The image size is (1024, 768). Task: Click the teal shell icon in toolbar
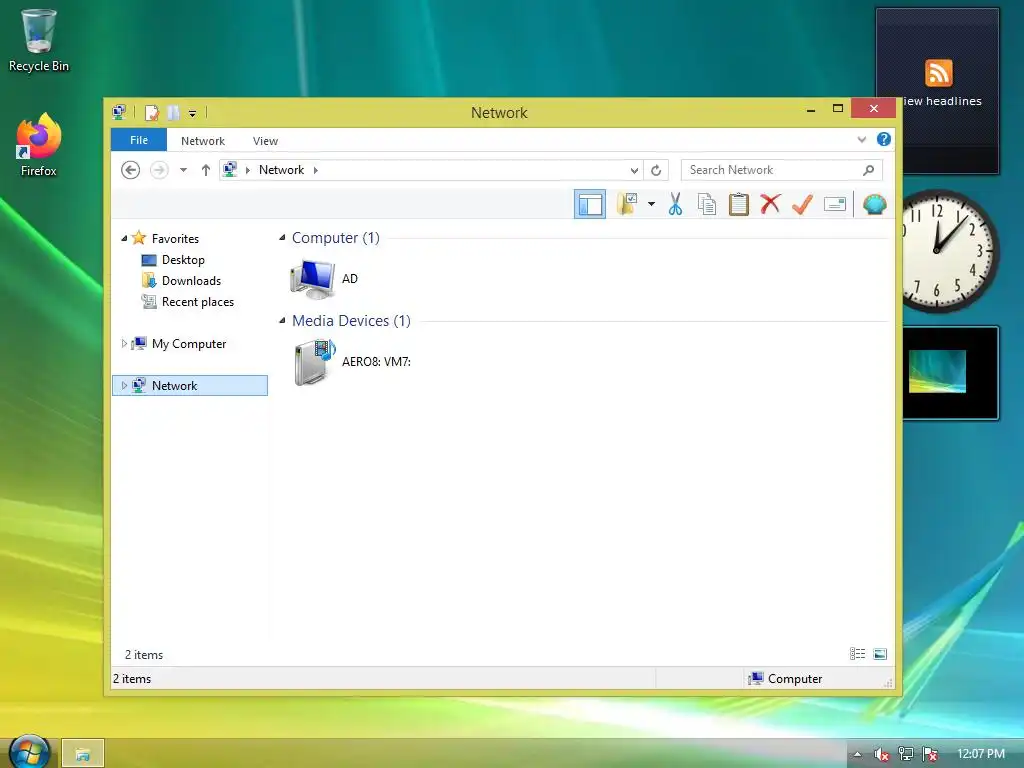874,204
